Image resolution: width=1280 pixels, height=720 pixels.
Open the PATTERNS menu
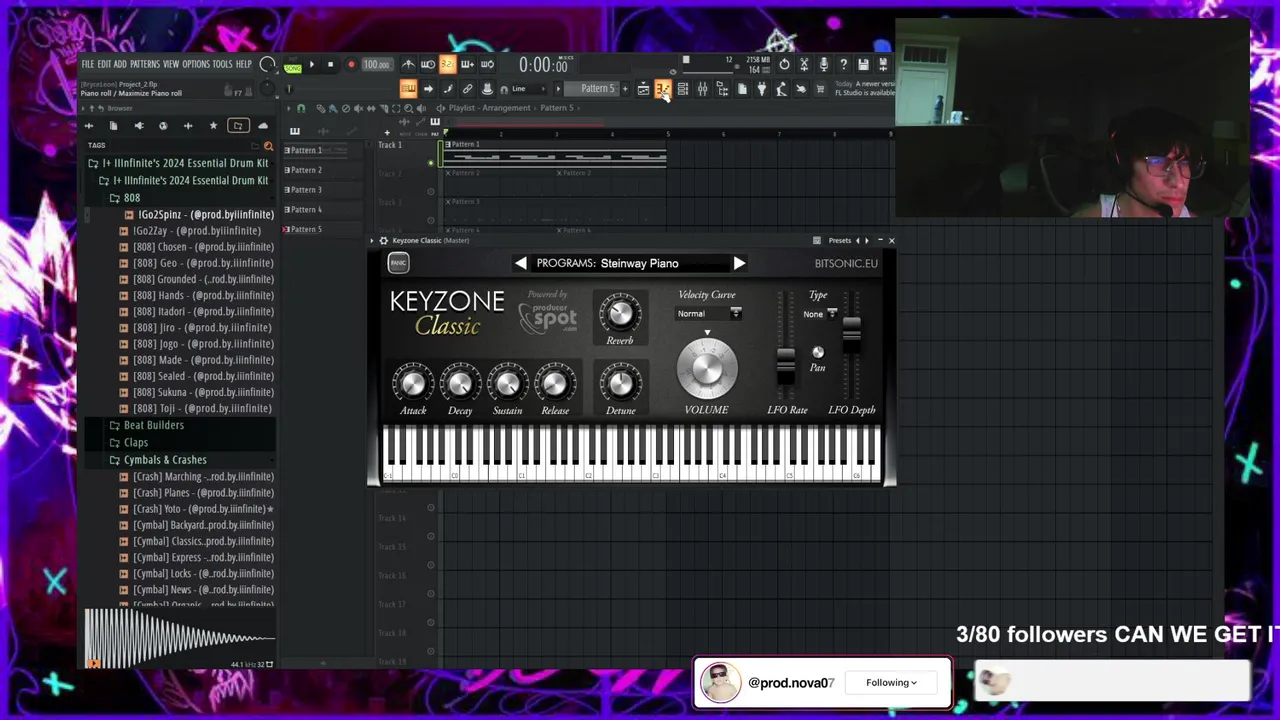tap(144, 64)
